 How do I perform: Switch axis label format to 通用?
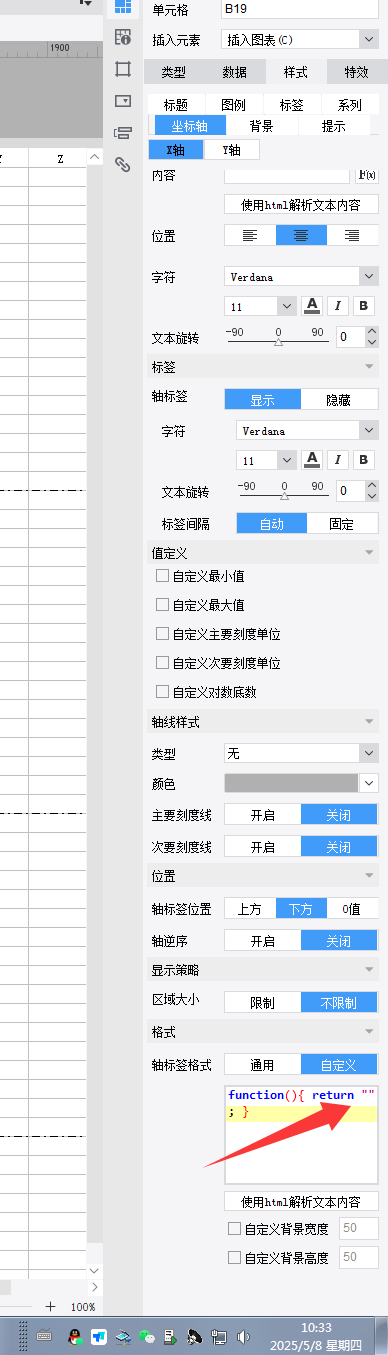pyautogui.click(x=263, y=1065)
